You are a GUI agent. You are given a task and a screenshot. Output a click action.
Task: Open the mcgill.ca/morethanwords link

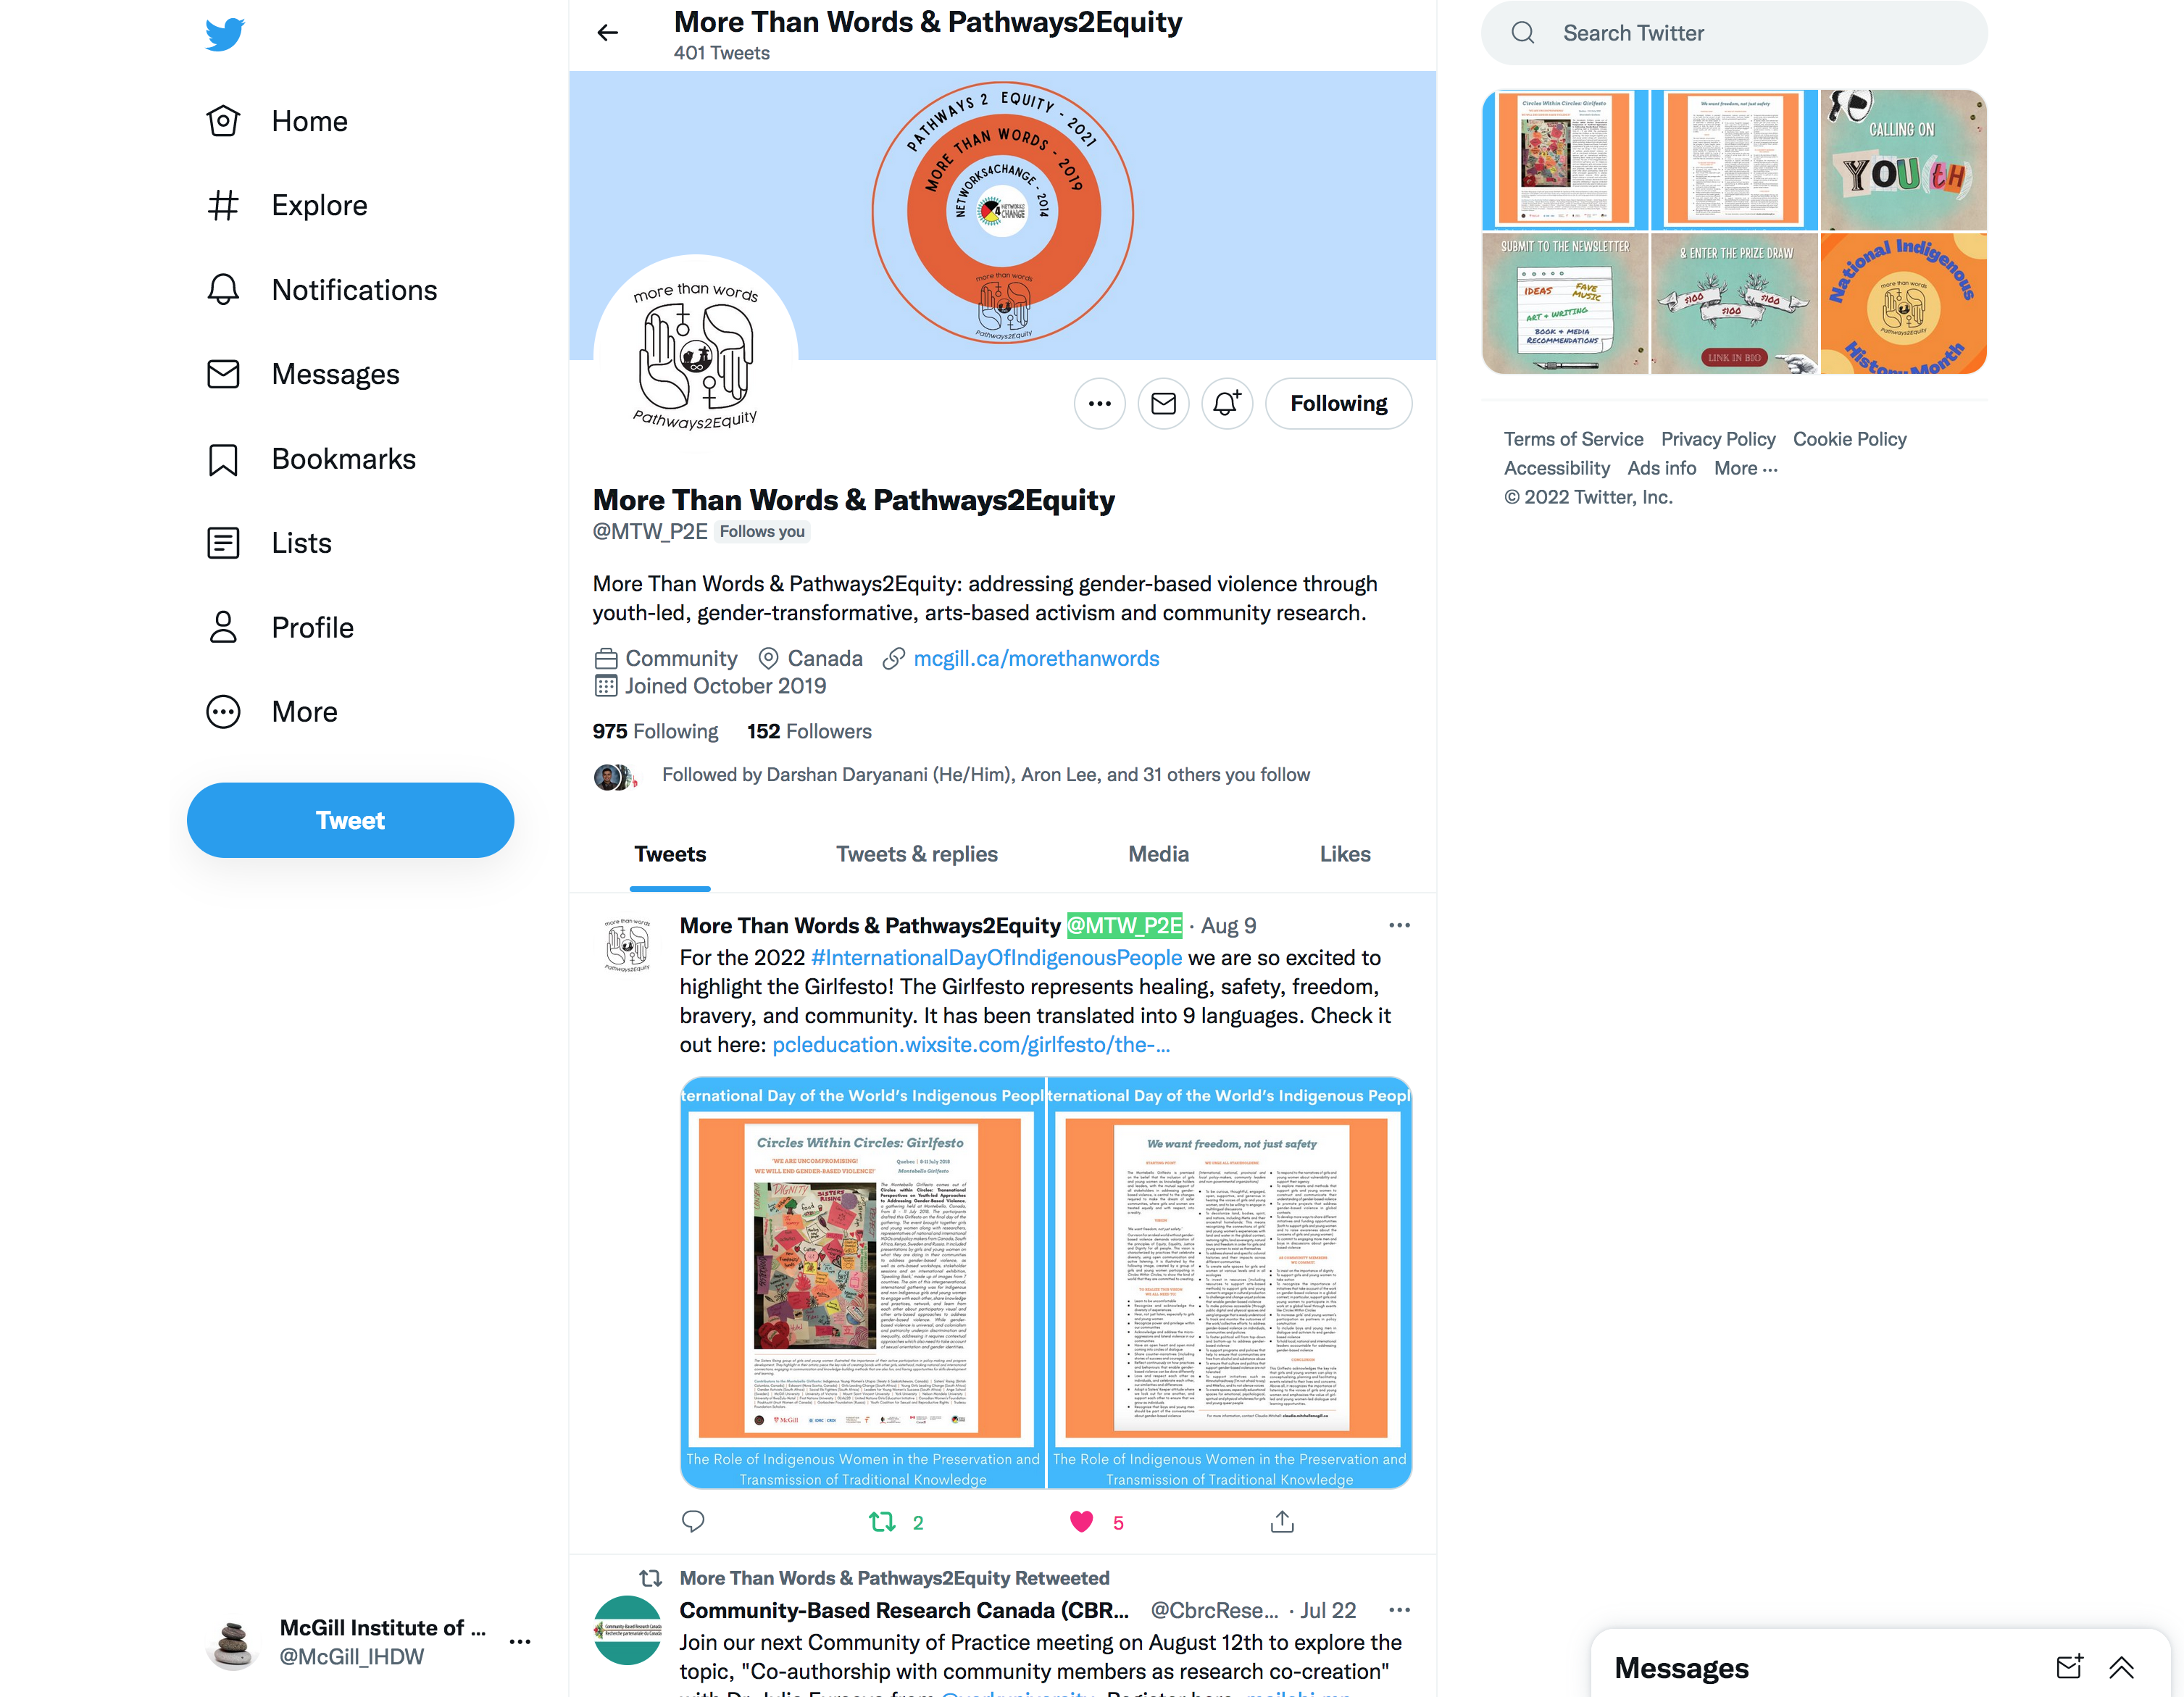1036,658
